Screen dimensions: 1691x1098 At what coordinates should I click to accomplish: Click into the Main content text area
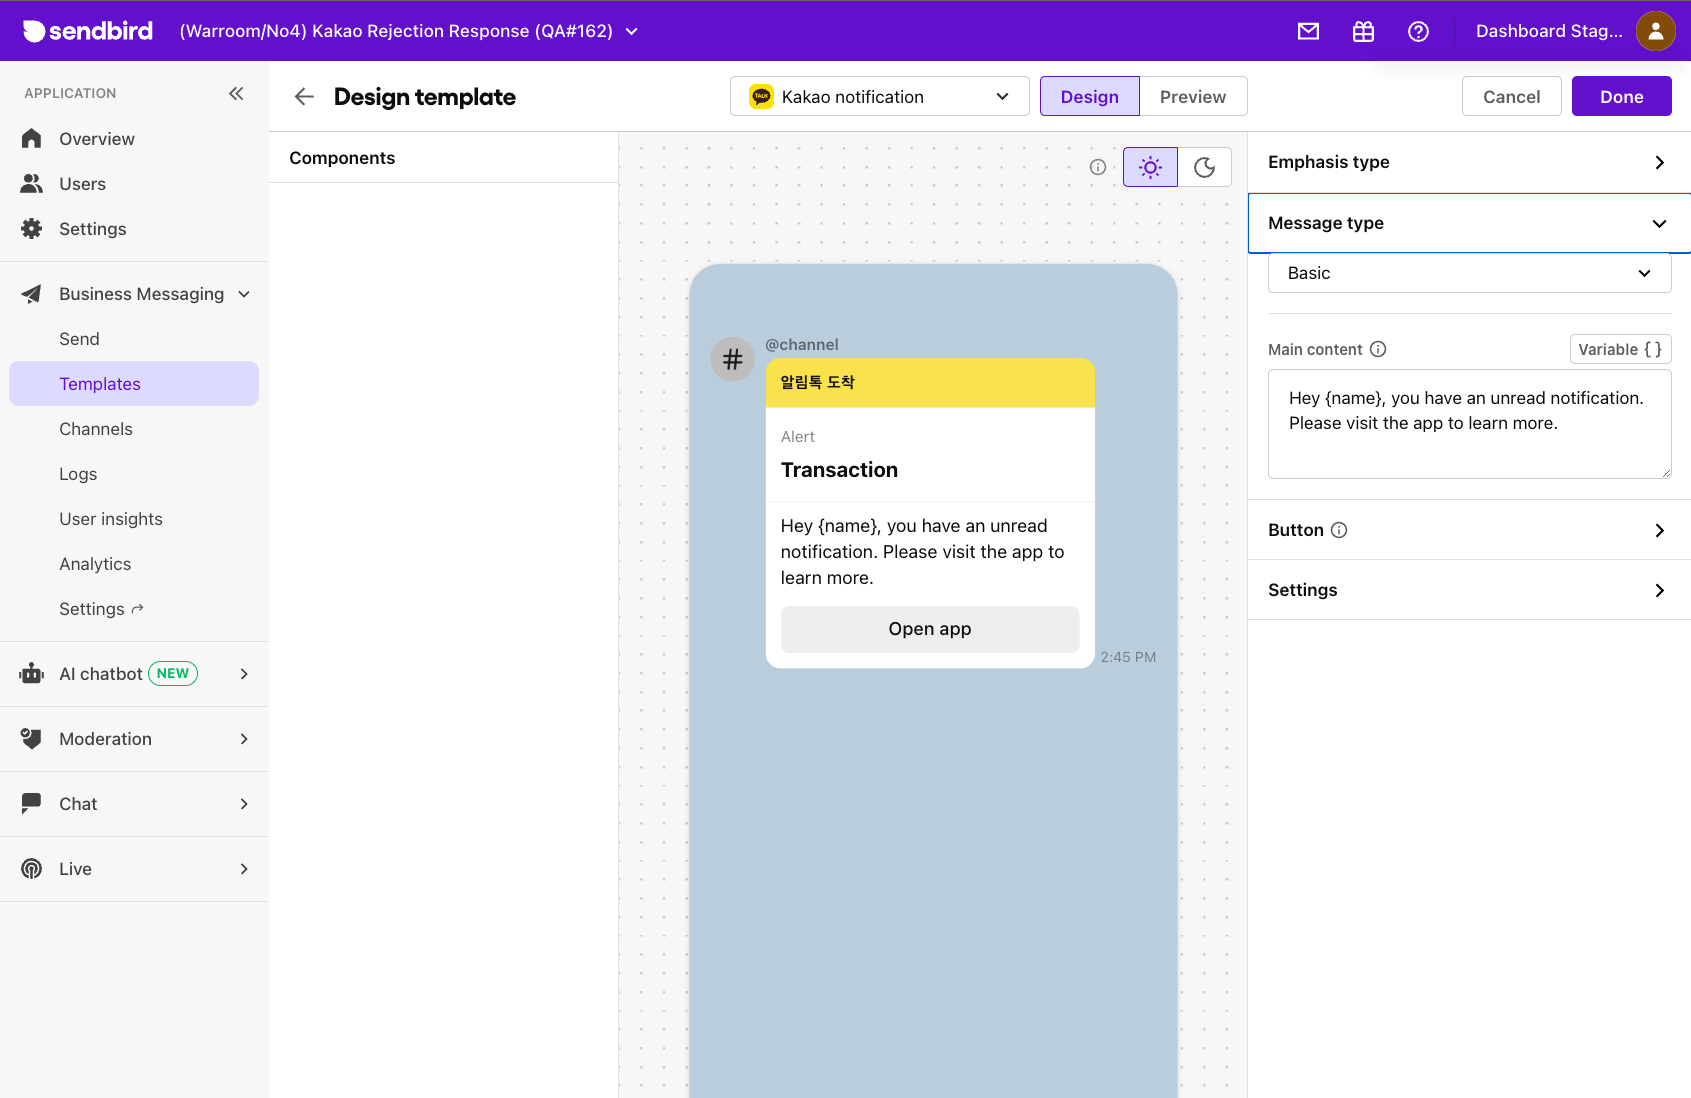[x=1470, y=424]
